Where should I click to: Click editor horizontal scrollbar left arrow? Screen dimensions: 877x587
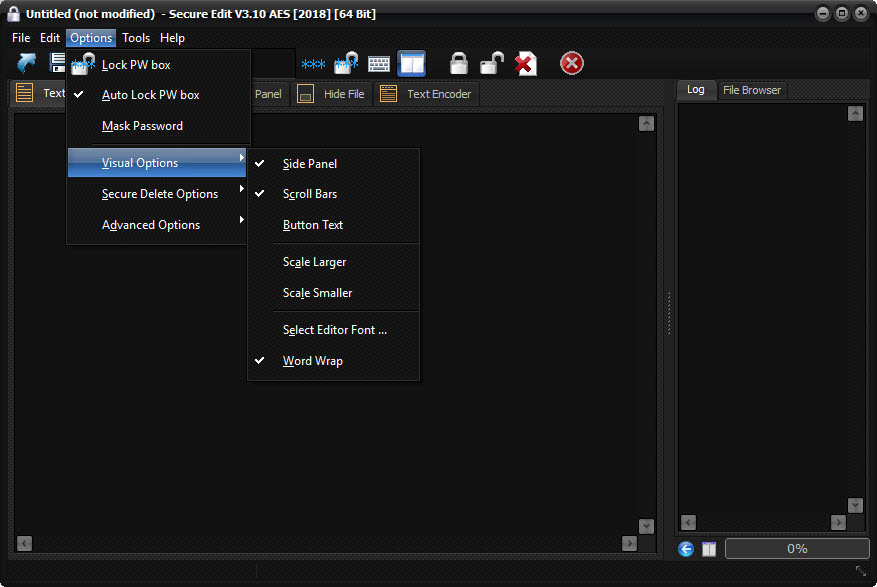click(x=24, y=543)
